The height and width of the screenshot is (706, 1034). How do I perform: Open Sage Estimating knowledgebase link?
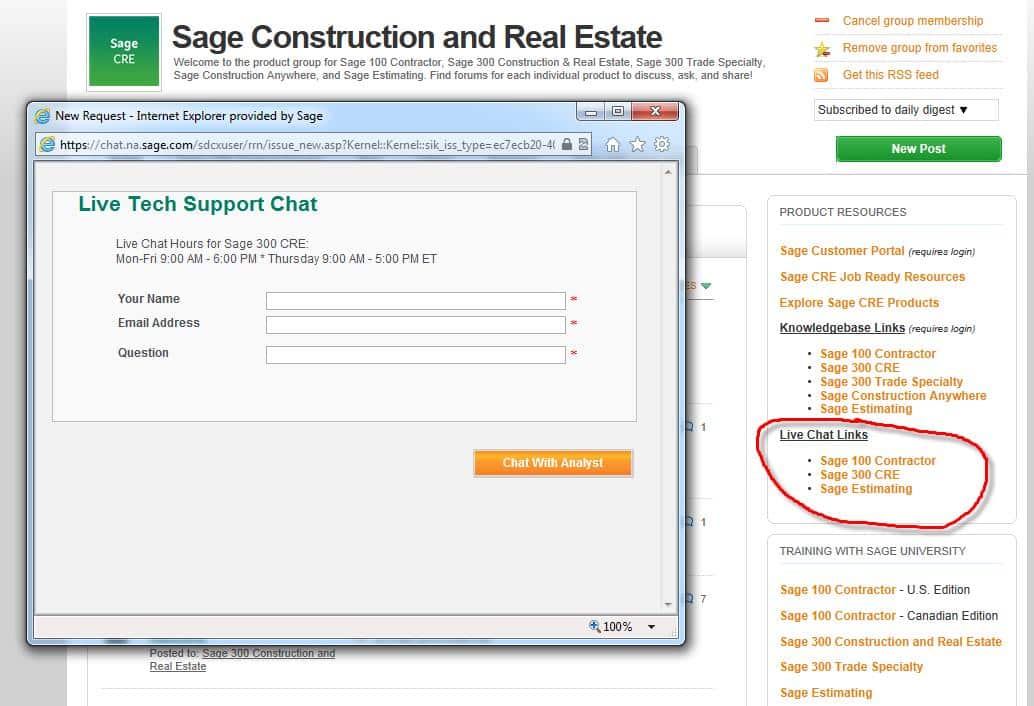tap(867, 409)
